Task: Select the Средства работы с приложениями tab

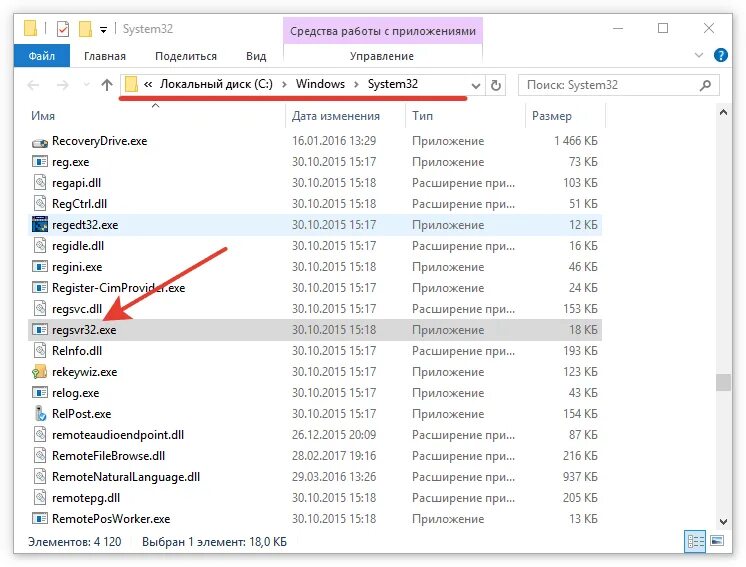Action: point(383,31)
